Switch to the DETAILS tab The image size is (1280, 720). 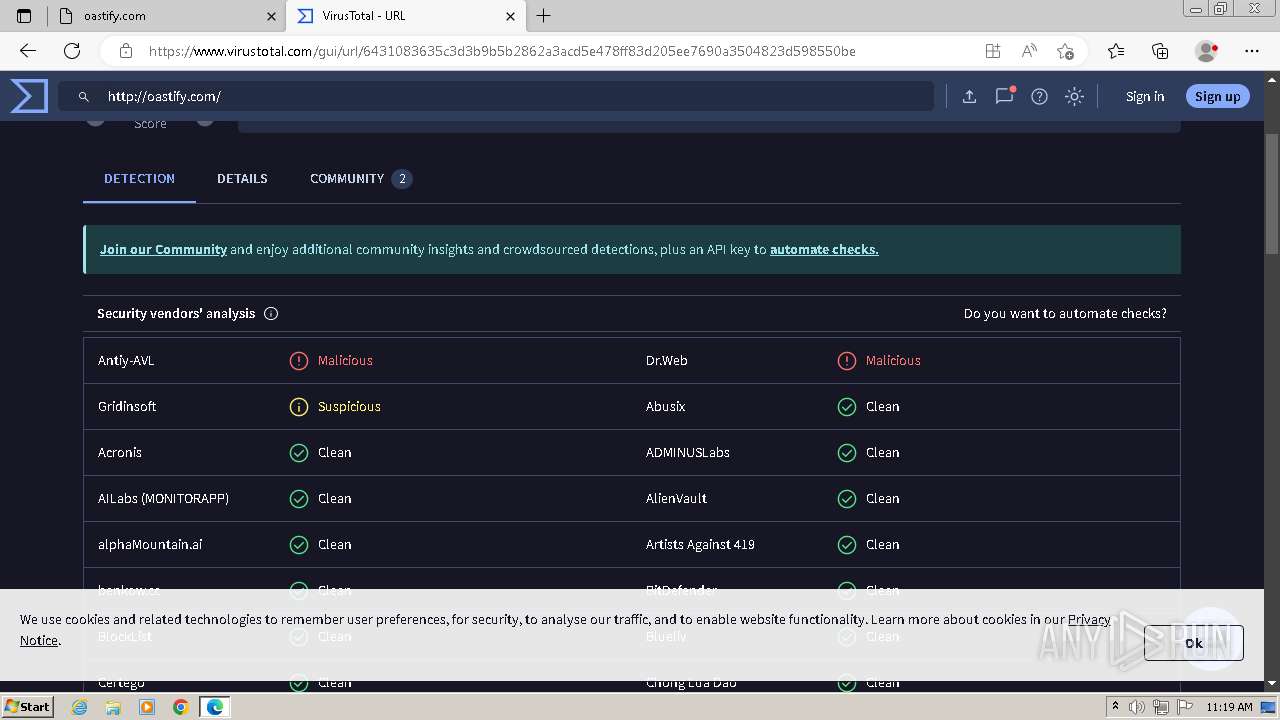[x=242, y=178]
